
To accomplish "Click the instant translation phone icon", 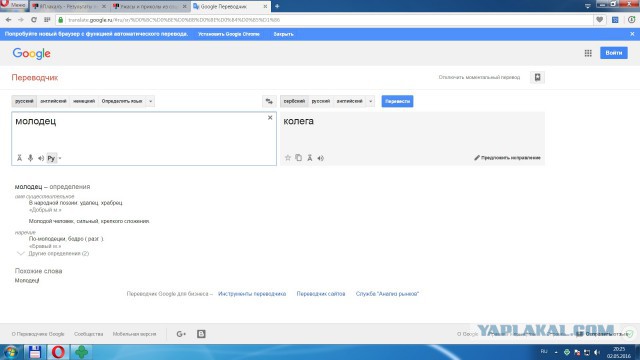I will point(538,77).
